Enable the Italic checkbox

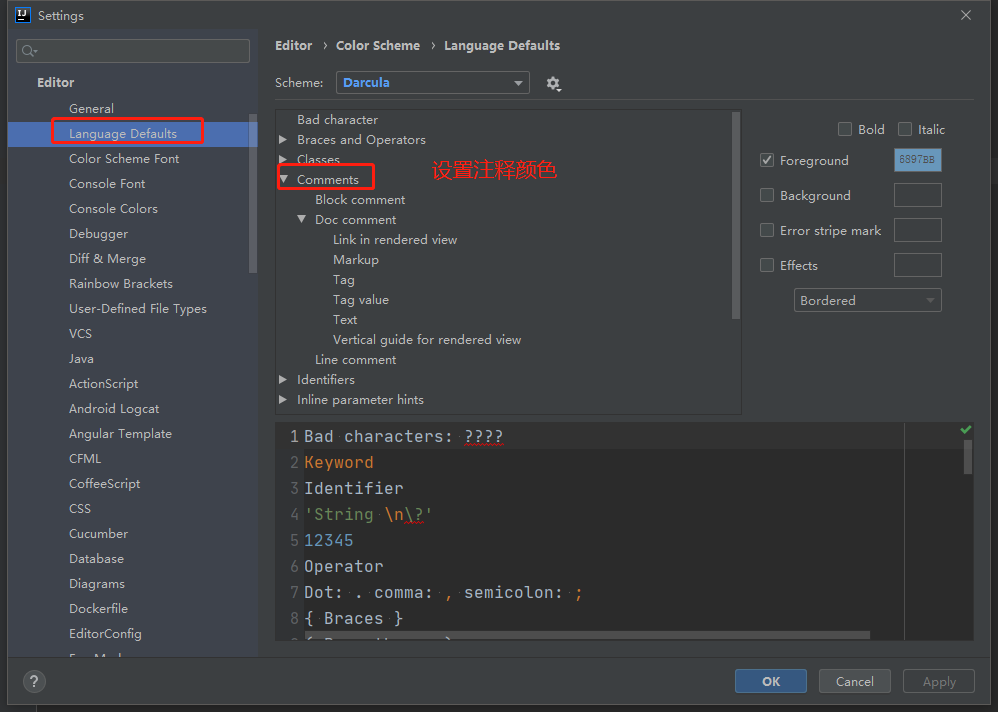904,129
